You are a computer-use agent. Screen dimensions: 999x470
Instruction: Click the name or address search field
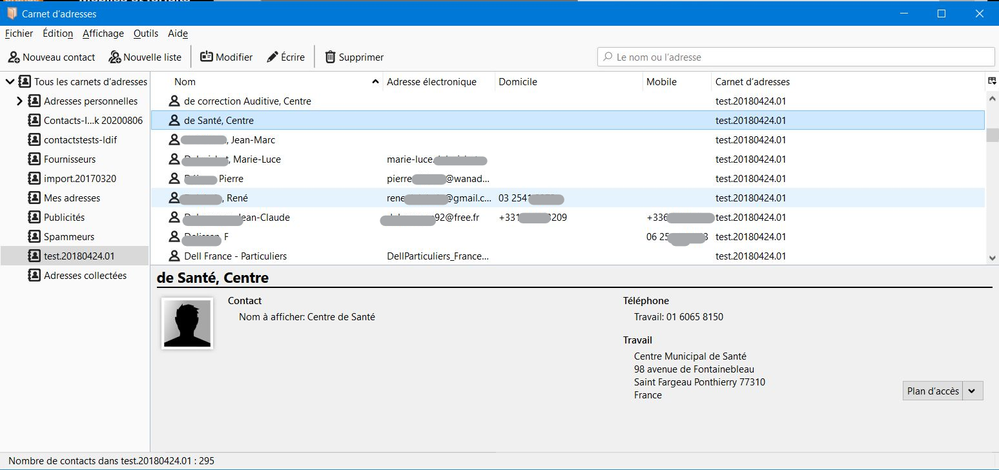coord(790,57)
